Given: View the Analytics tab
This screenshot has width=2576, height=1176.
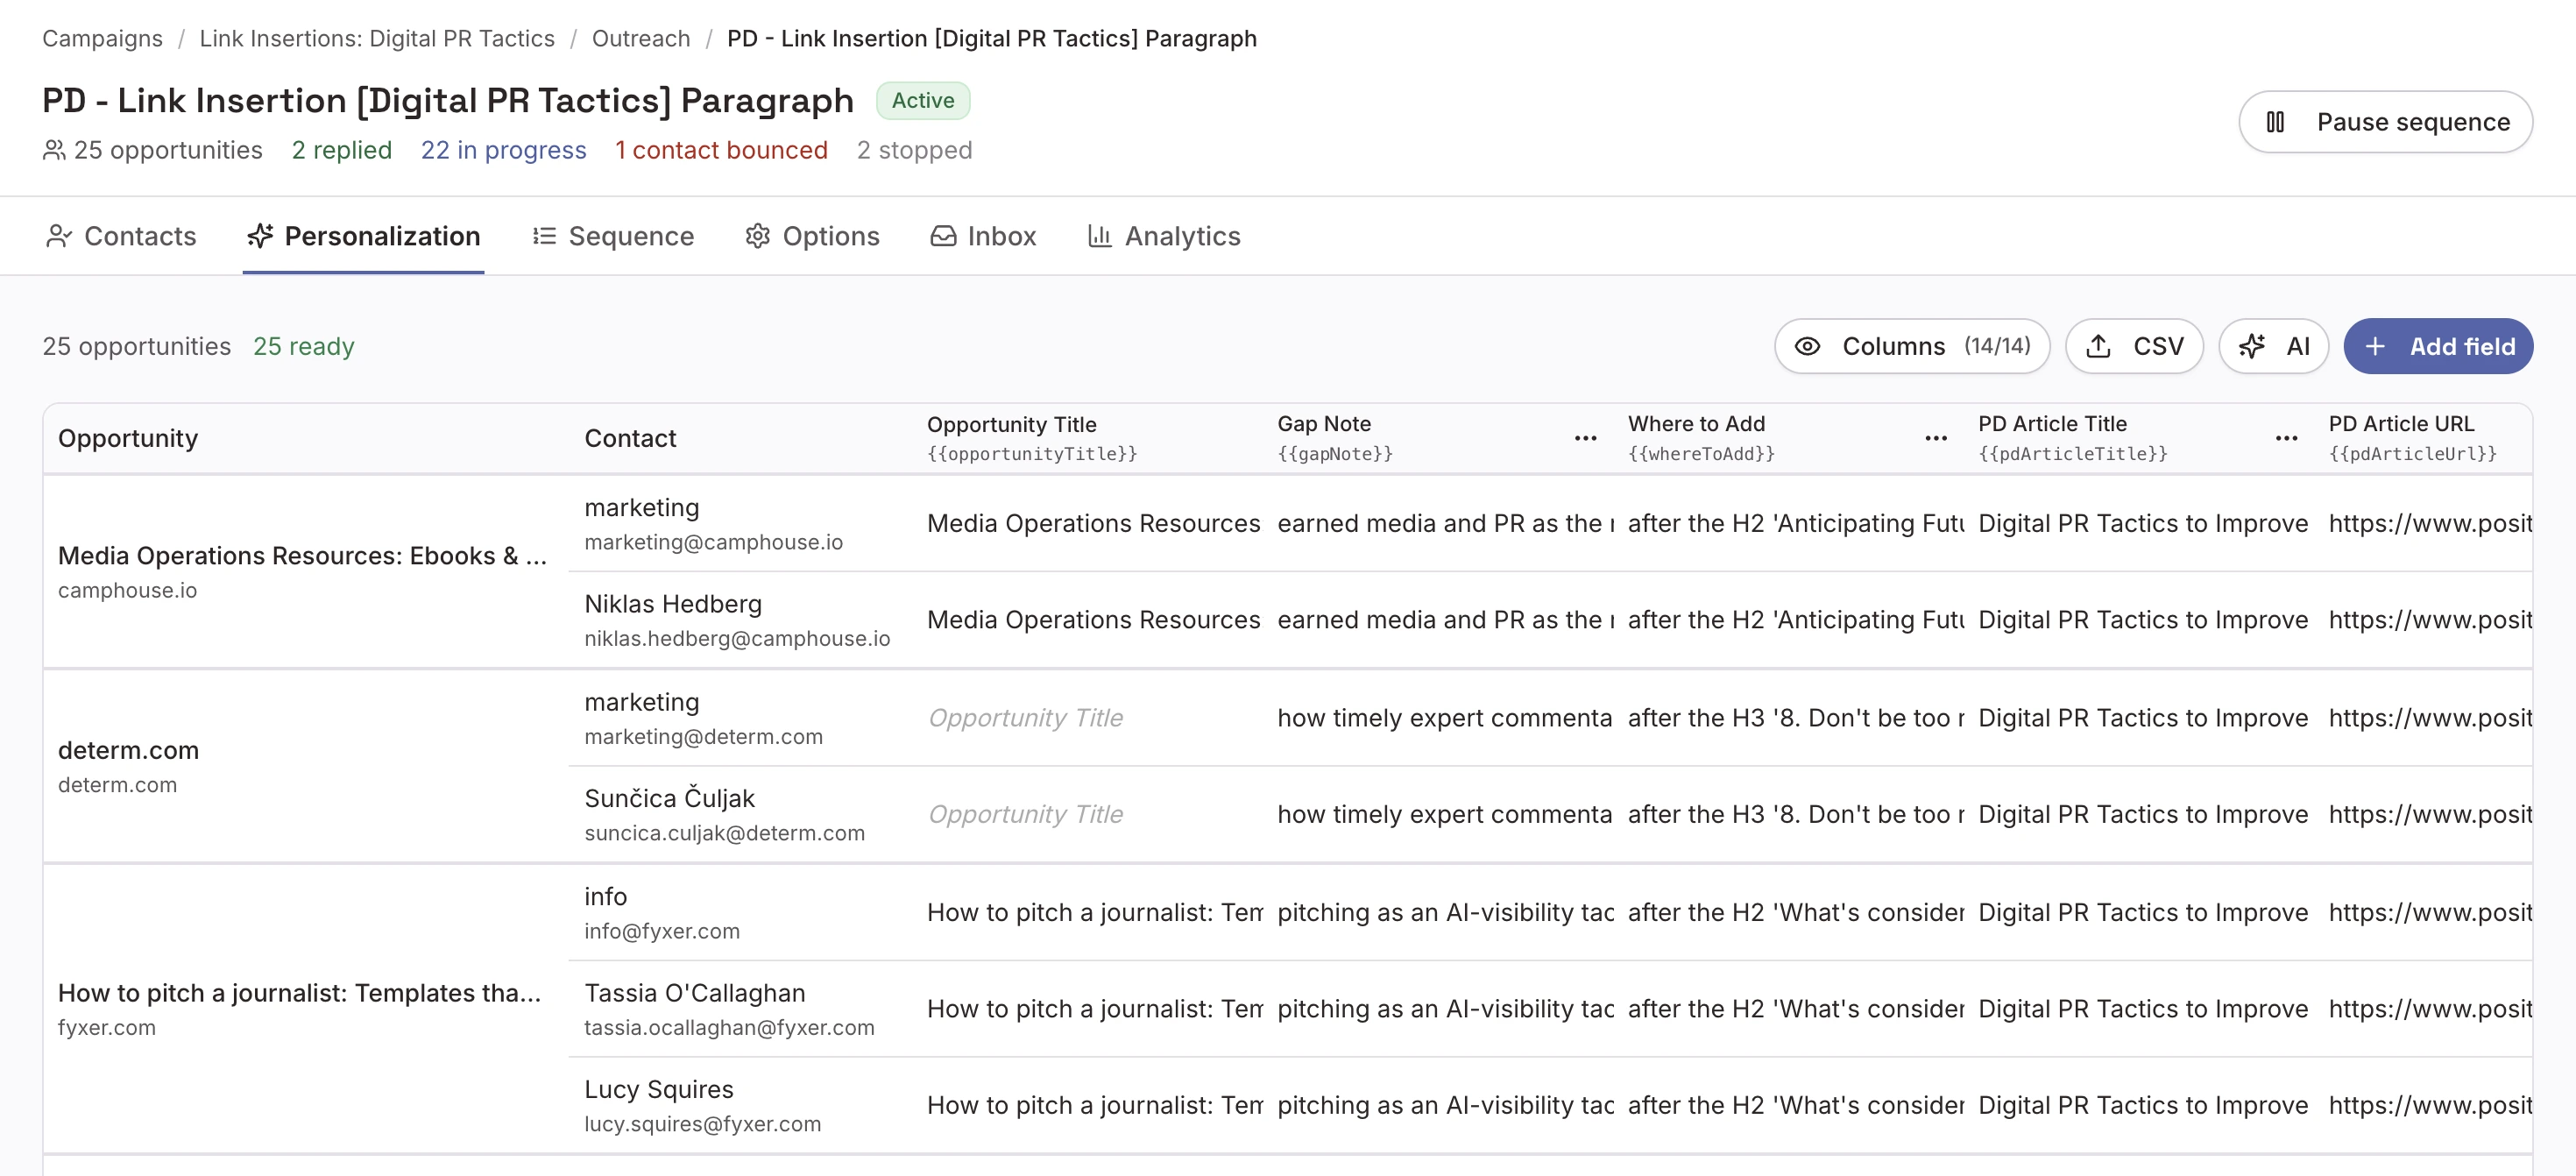Looking at the screenshot, I should point(1164,236).
